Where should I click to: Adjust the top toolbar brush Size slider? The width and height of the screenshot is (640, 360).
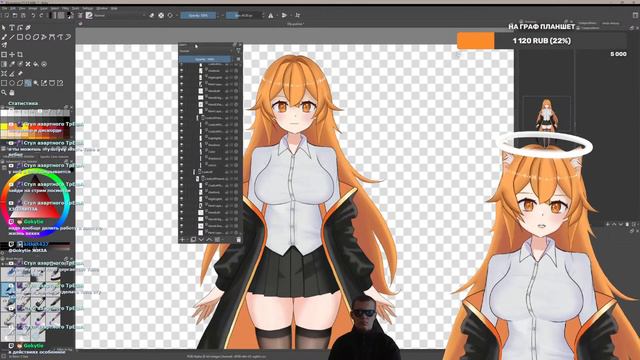(243, 16)
